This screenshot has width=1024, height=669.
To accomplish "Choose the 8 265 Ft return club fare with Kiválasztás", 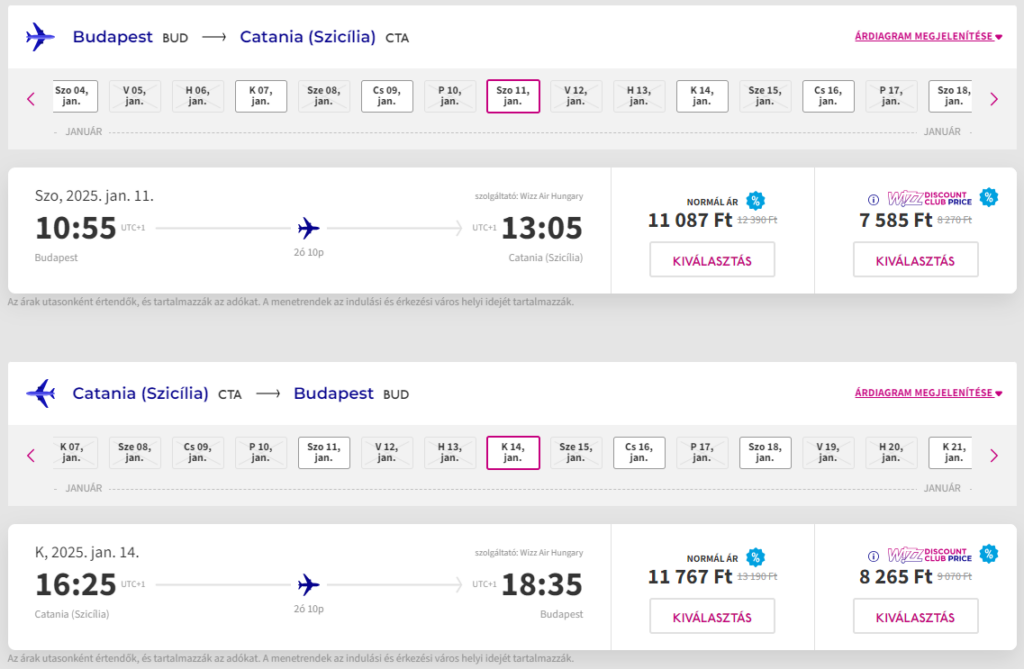I will (915, 616).
